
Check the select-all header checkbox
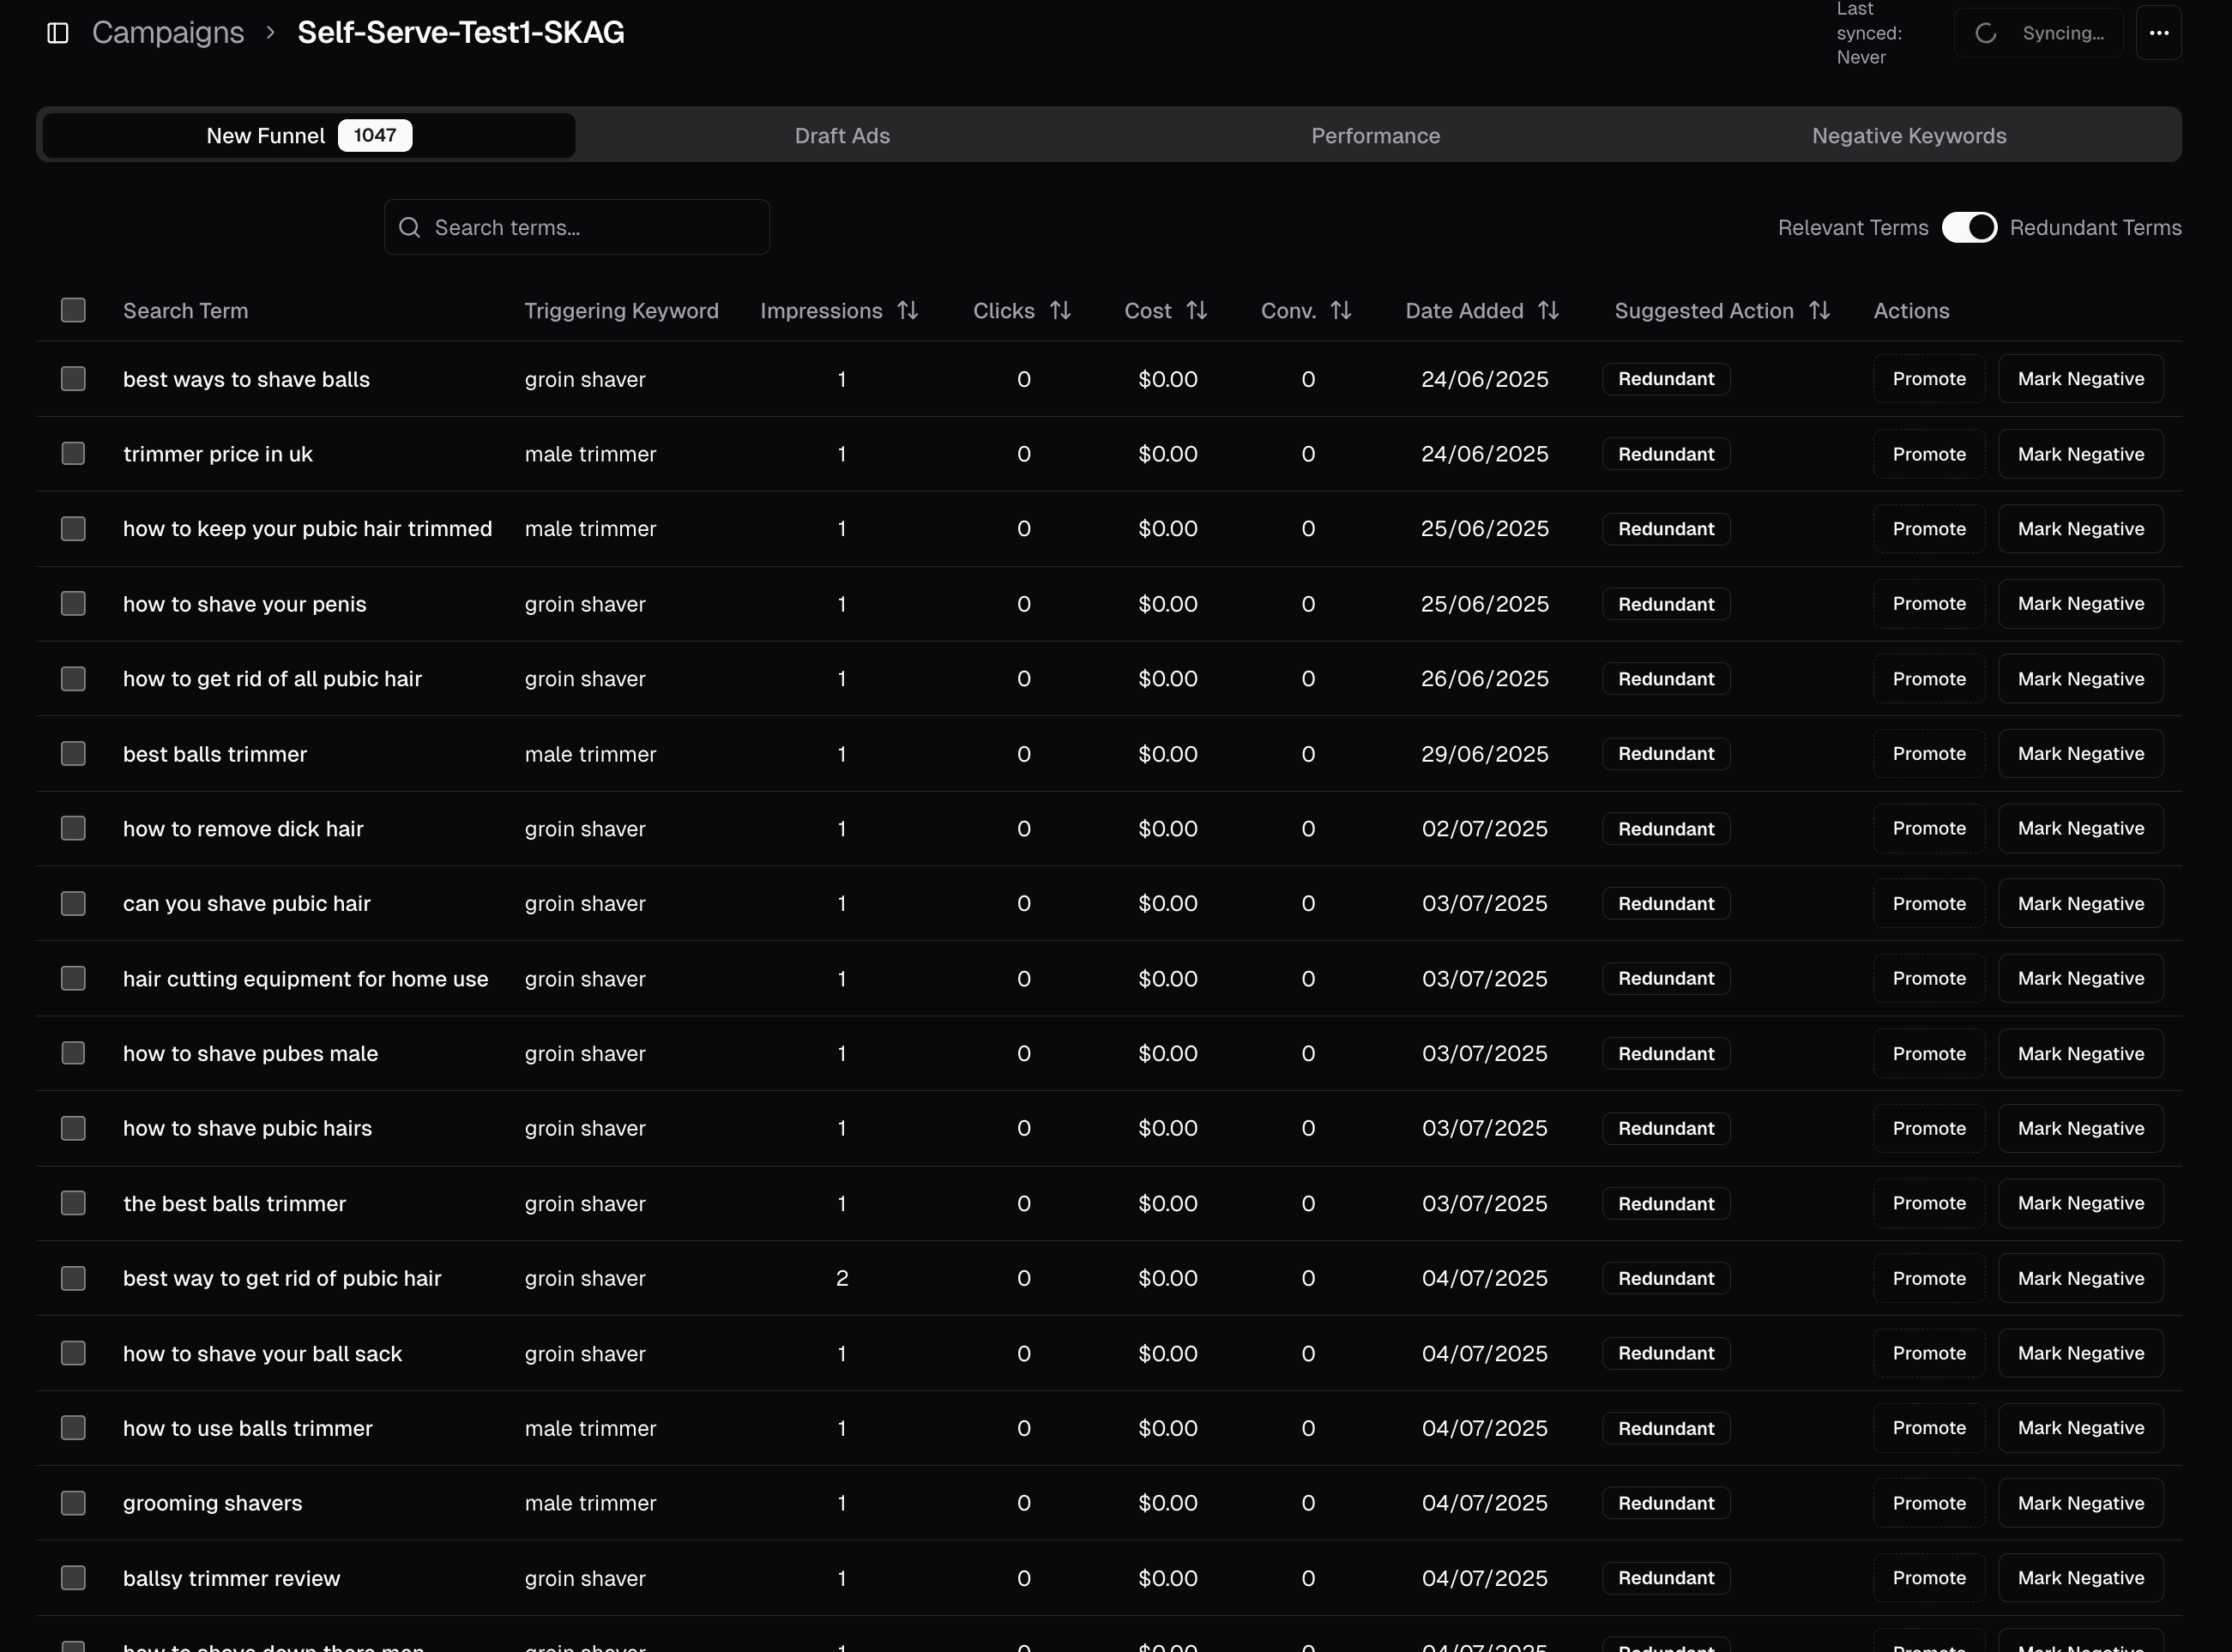(x=73, y=310)
